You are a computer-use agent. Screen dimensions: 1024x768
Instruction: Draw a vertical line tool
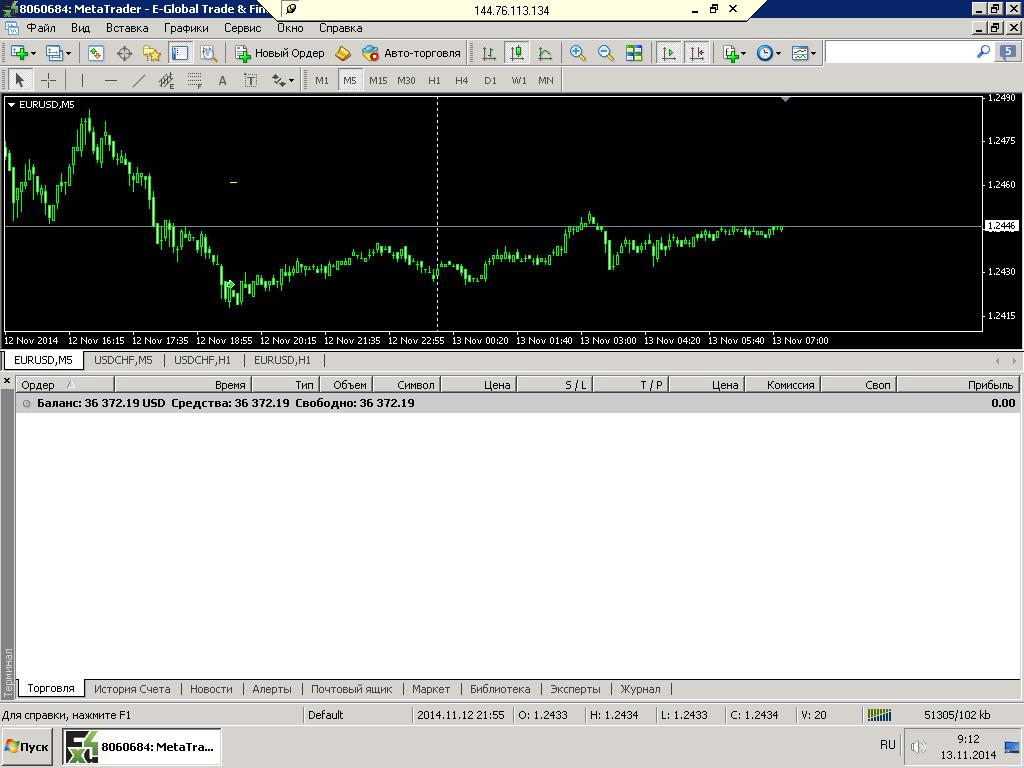(x=82, y=80)
